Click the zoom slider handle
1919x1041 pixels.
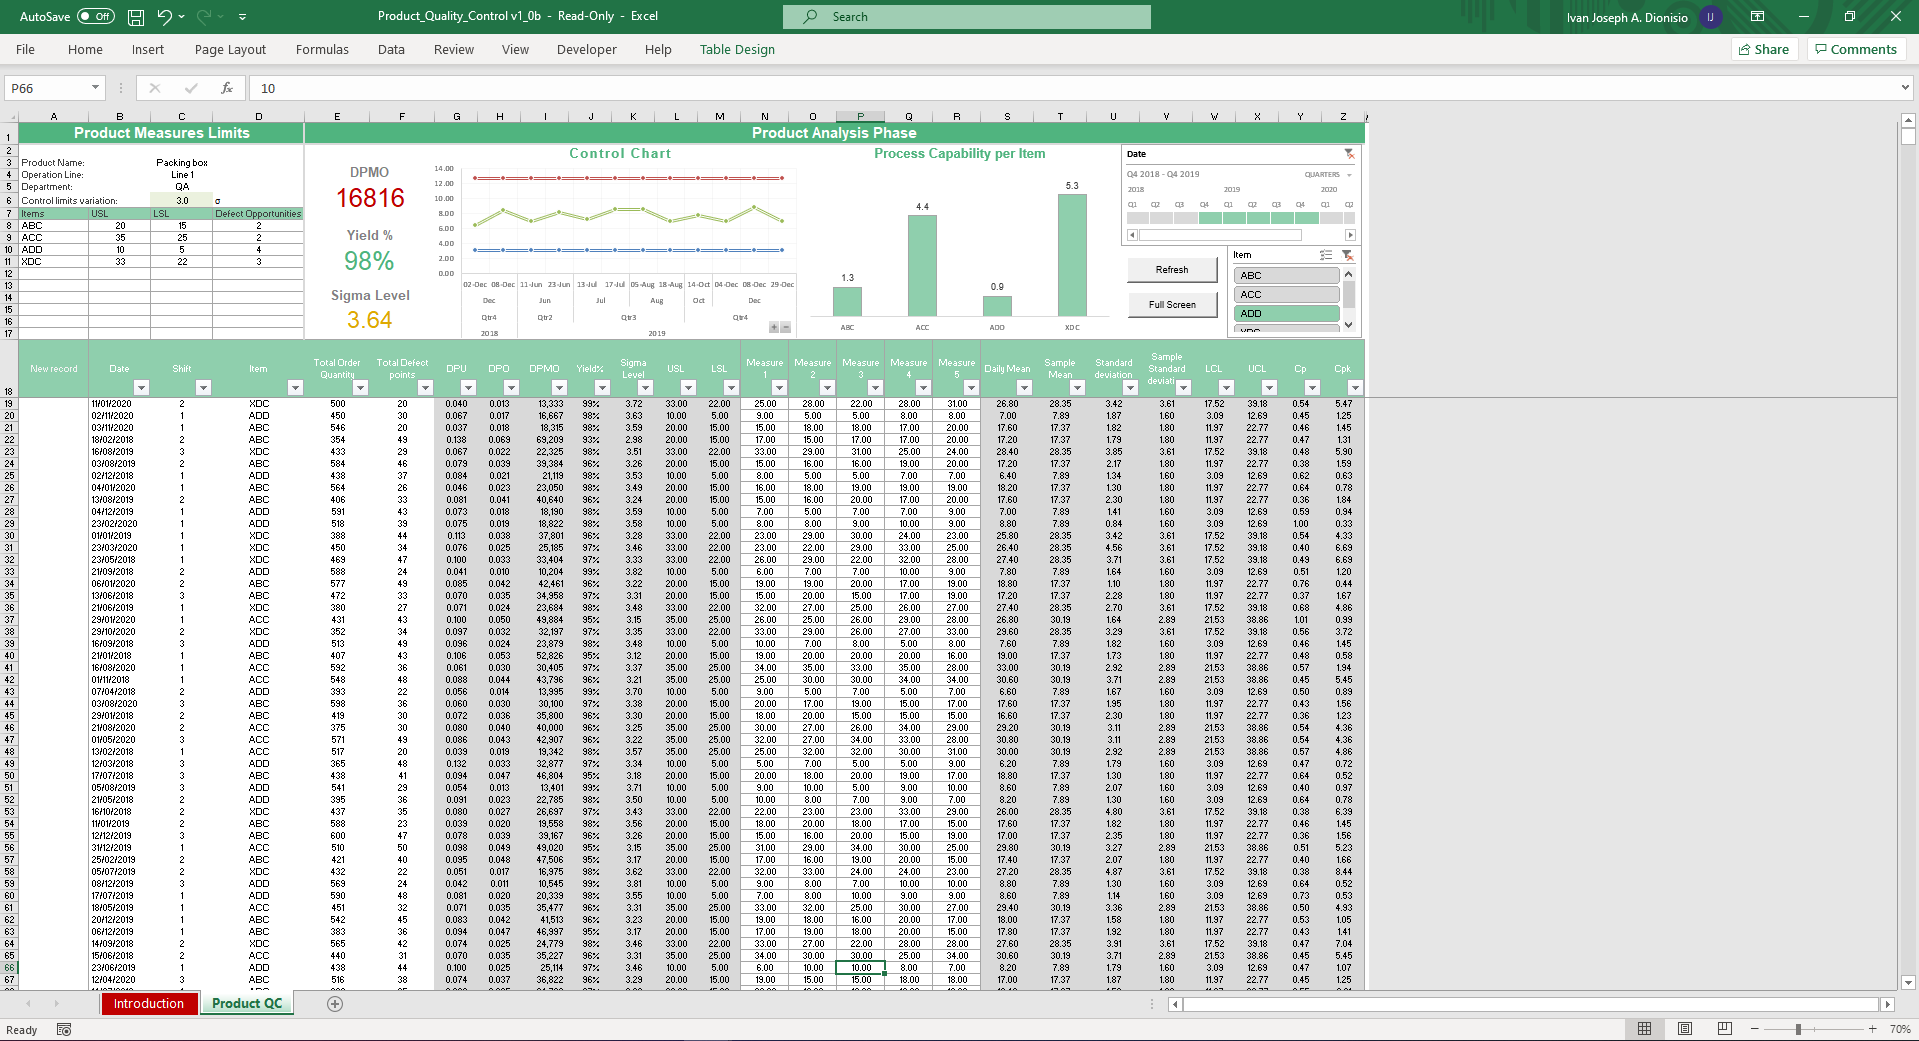click(1798, 1029)
